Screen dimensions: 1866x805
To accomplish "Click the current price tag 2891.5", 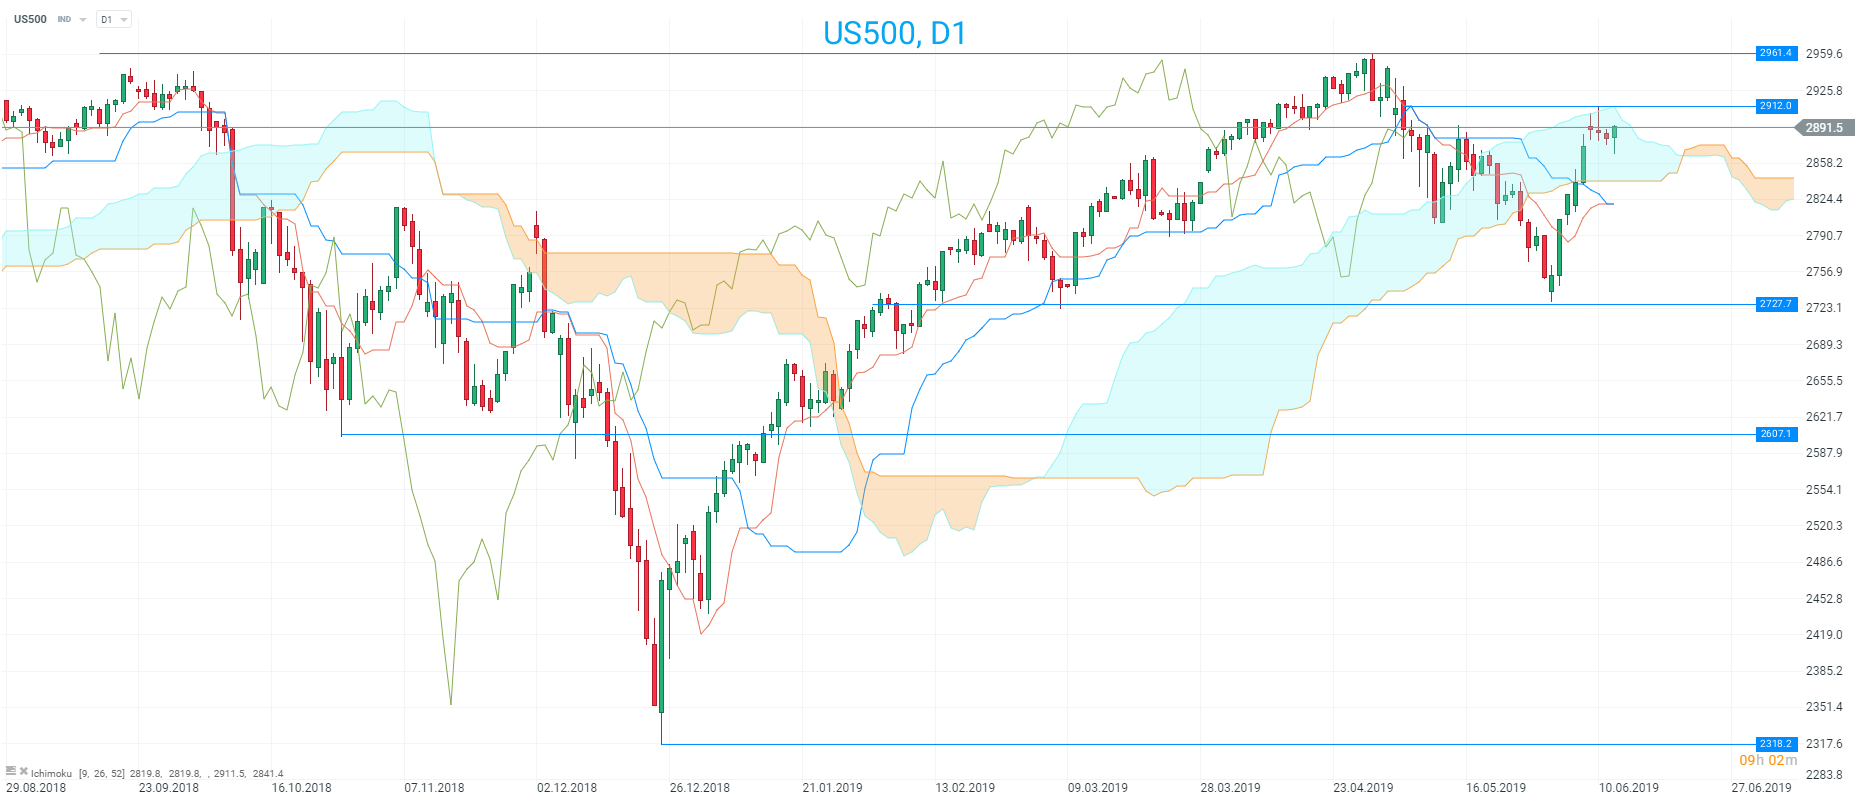I will coord(1825,128).
